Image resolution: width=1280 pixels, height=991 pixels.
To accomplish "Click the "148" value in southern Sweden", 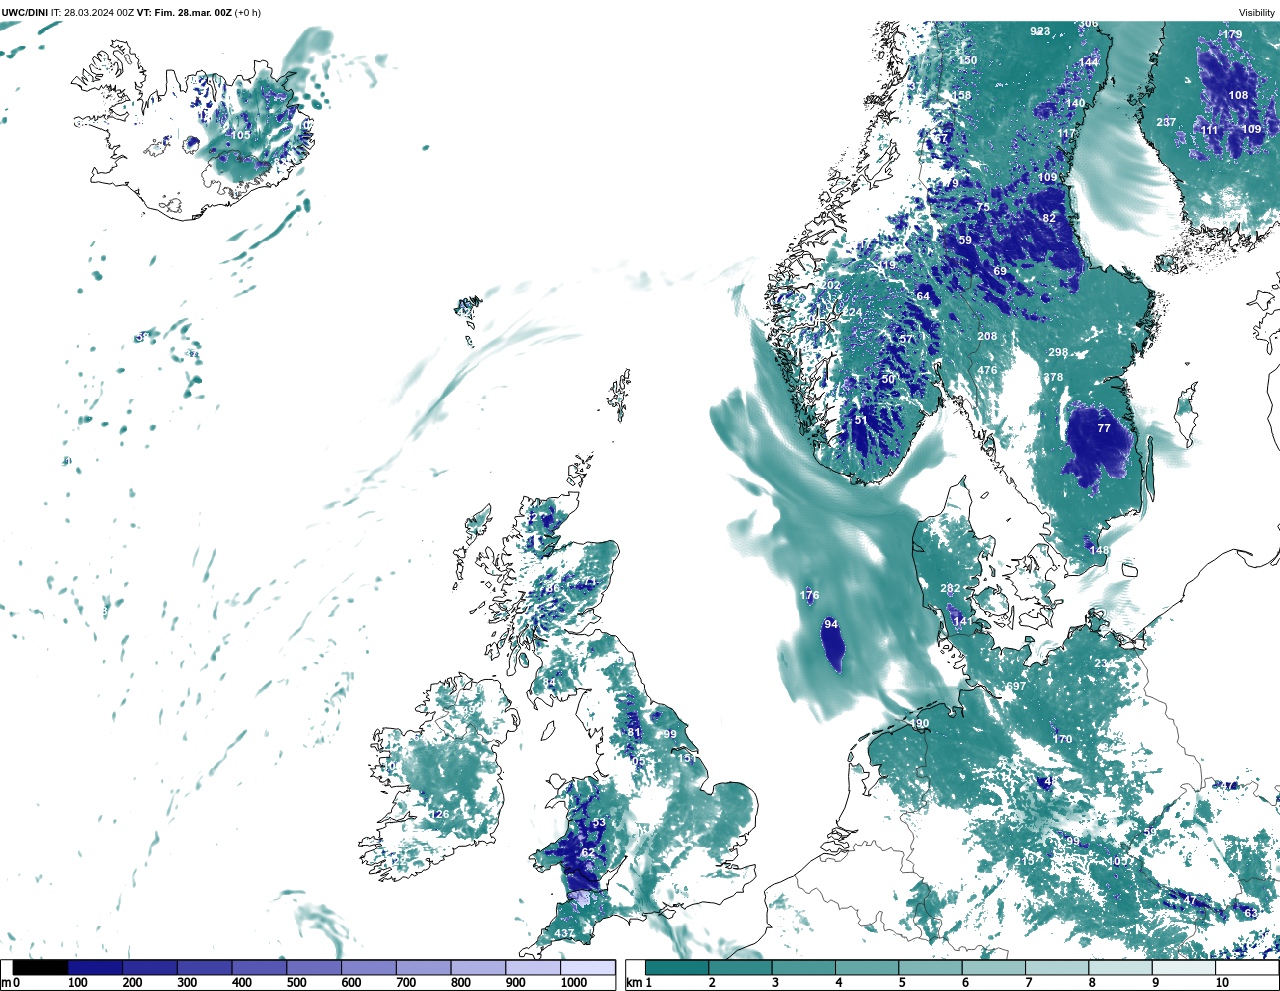I will click(x=1099, y=550).
